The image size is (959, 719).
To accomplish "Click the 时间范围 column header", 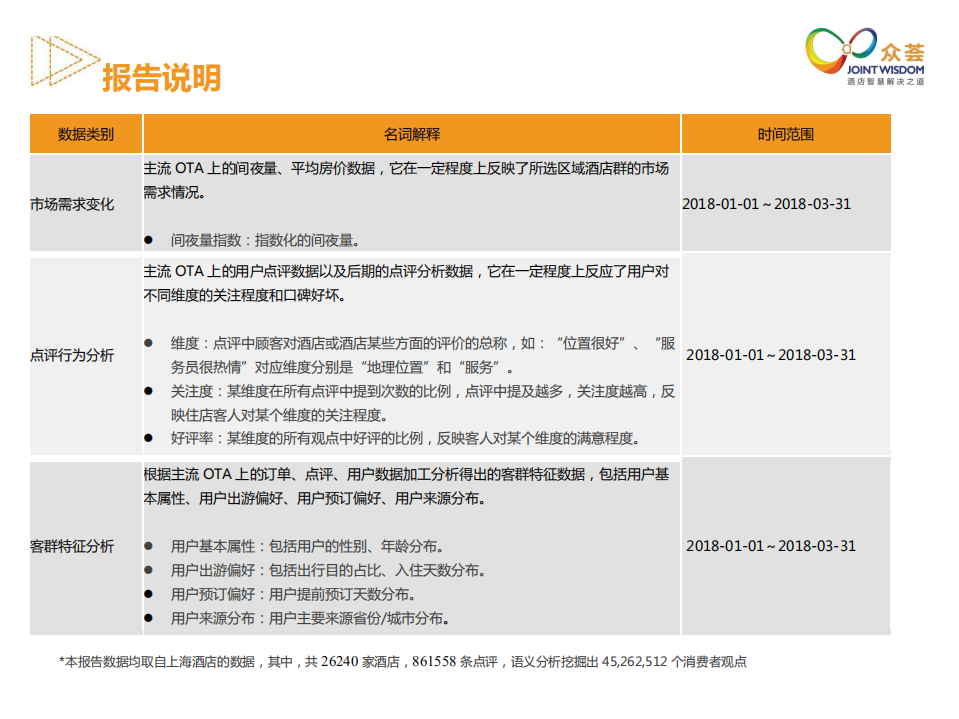I will (x=786, y=131).
